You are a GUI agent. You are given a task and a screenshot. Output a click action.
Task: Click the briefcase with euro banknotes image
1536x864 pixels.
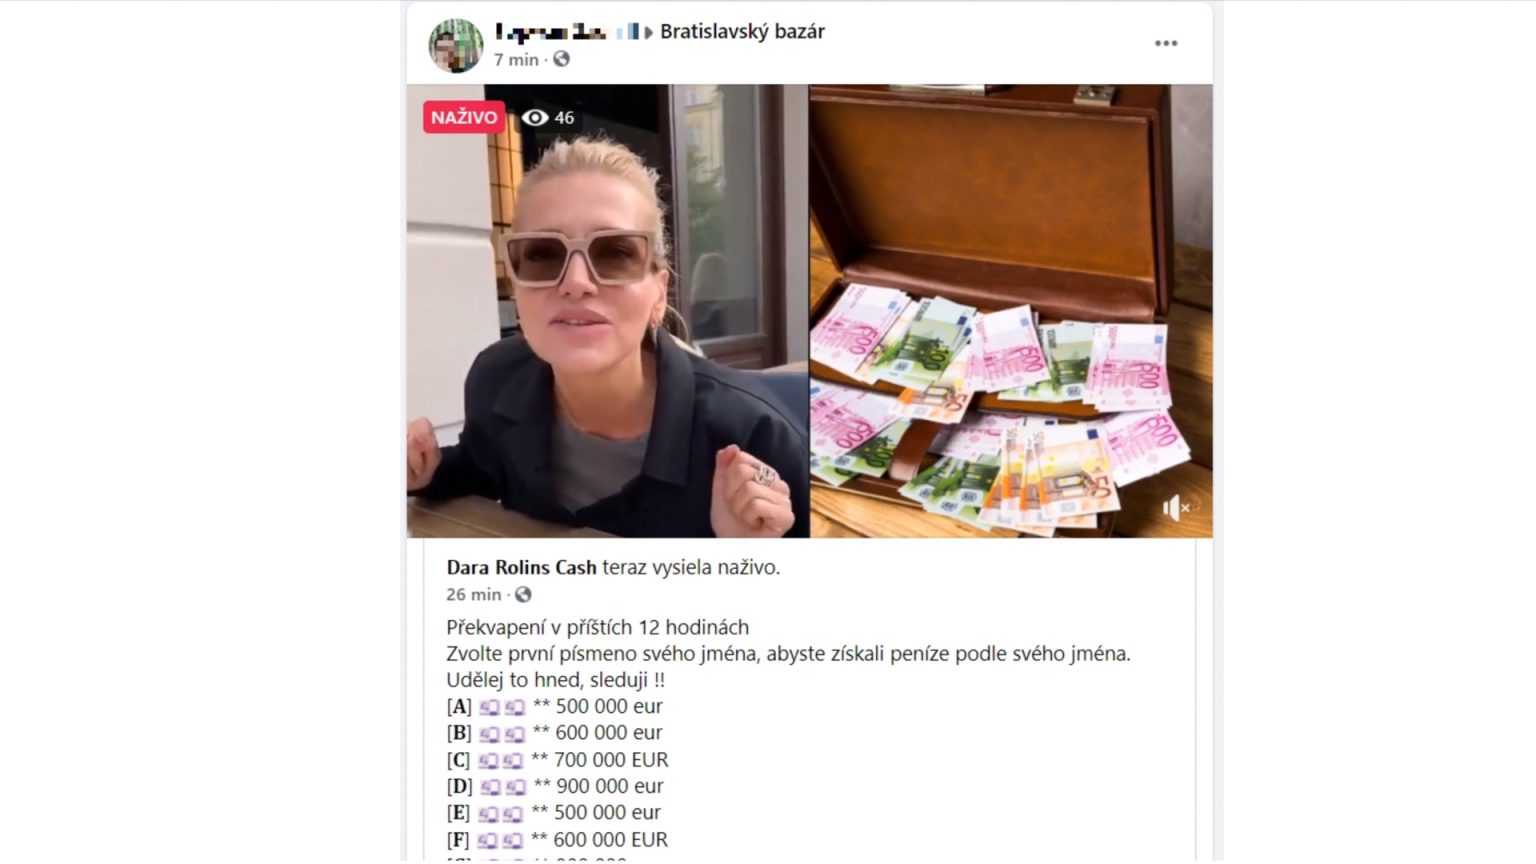coord(1011,311)
